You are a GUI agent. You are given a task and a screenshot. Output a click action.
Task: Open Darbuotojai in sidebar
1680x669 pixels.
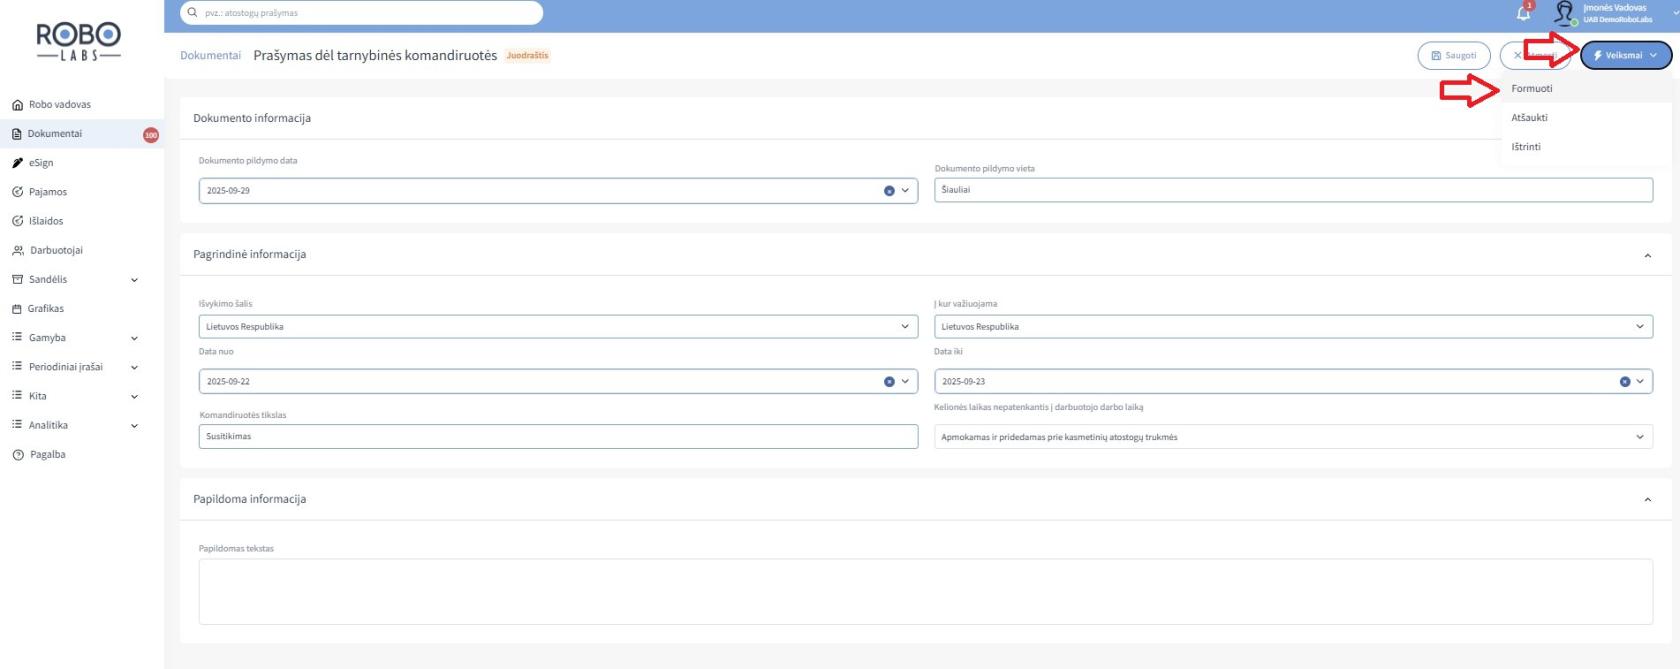coord(47,250)
